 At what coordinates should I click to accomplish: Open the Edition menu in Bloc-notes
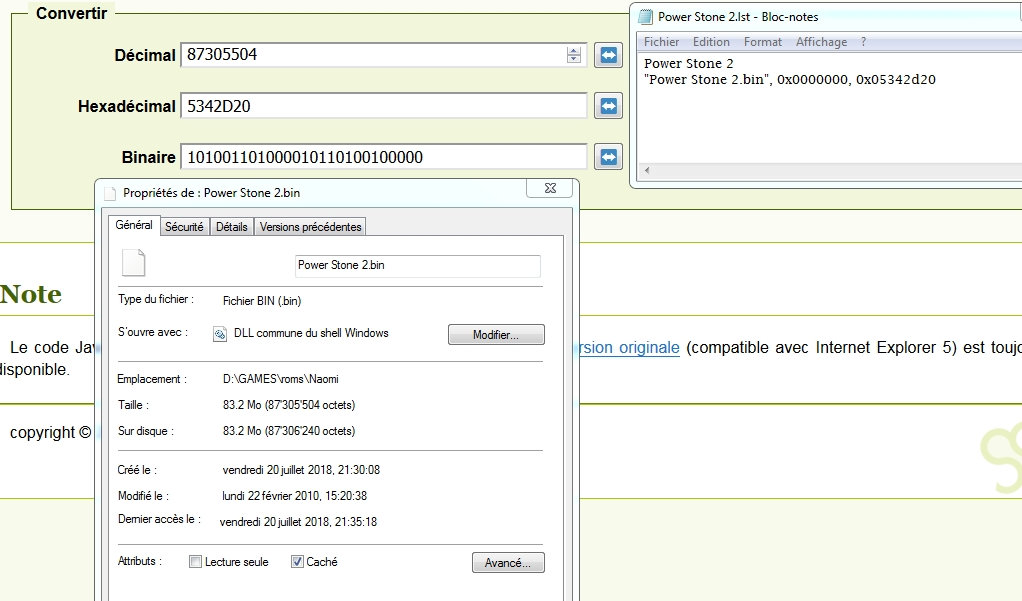pos(711,42)
